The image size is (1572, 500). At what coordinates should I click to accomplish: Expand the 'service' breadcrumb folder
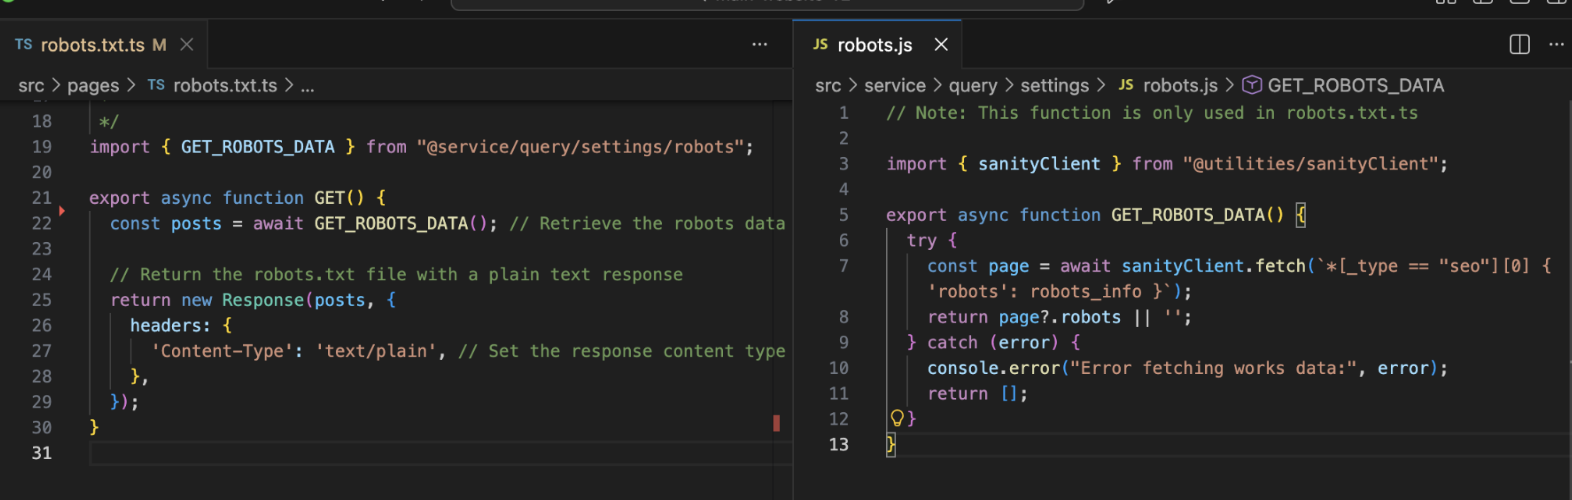tap(894, 86)
